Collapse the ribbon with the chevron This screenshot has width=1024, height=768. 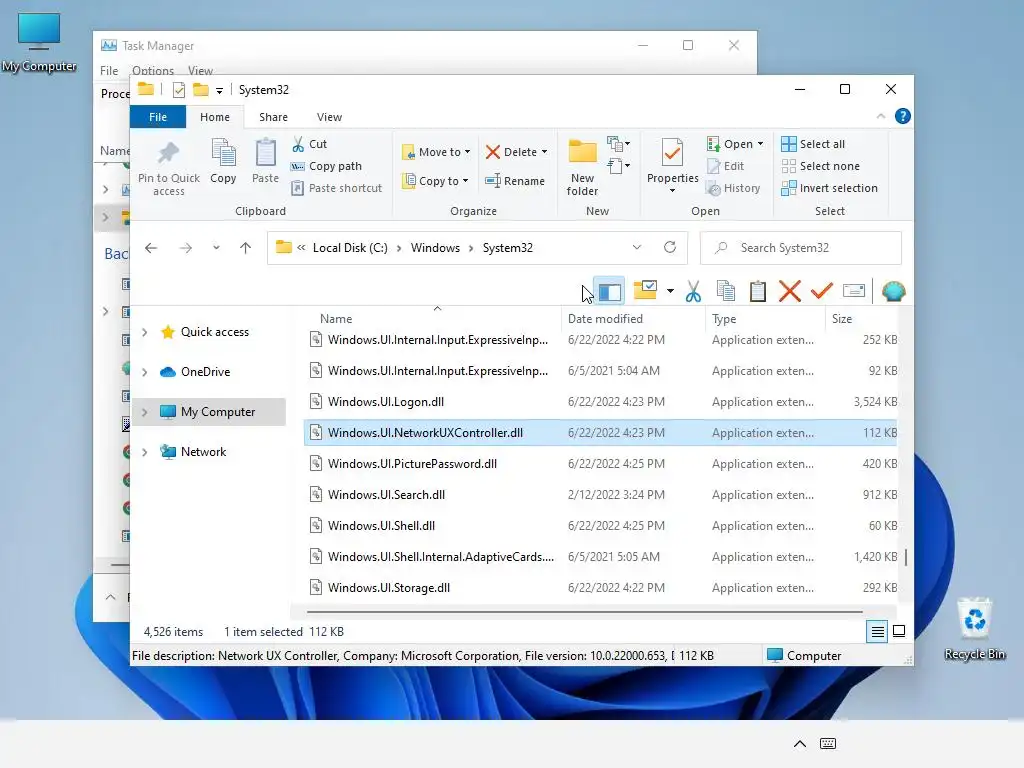tap(881, 116)
